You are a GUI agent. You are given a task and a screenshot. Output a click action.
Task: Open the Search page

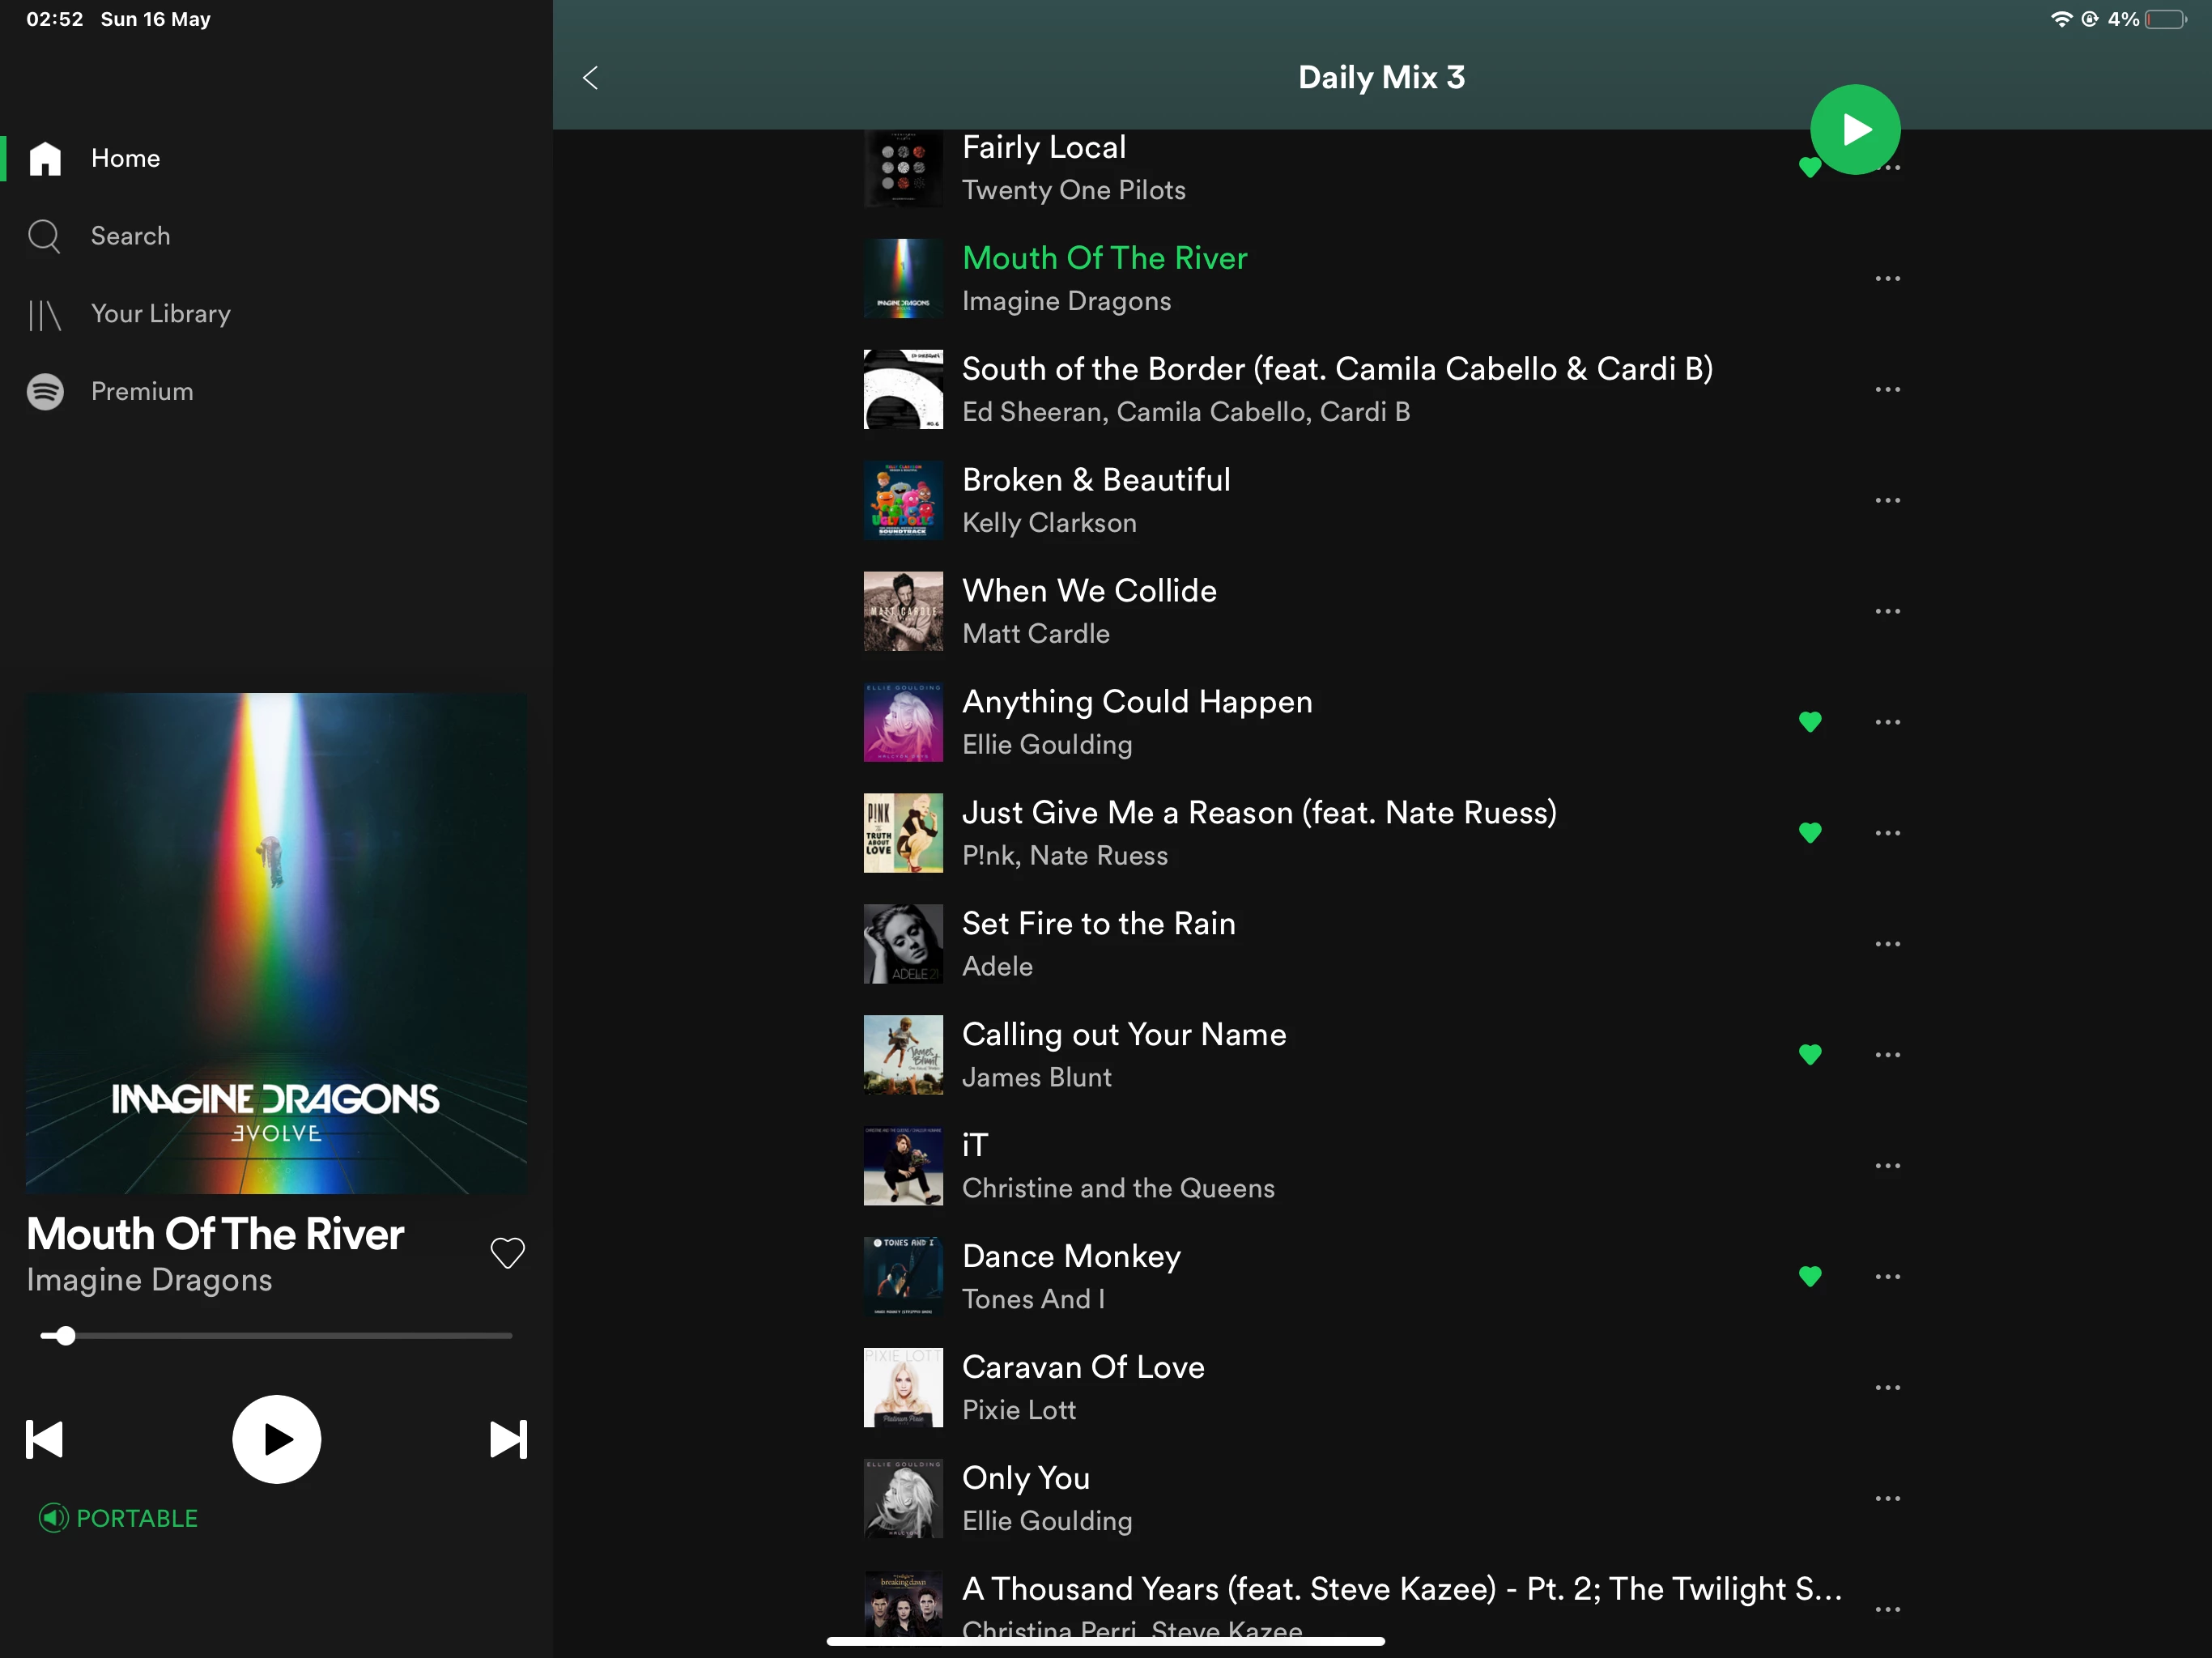(x=130, y=236)
